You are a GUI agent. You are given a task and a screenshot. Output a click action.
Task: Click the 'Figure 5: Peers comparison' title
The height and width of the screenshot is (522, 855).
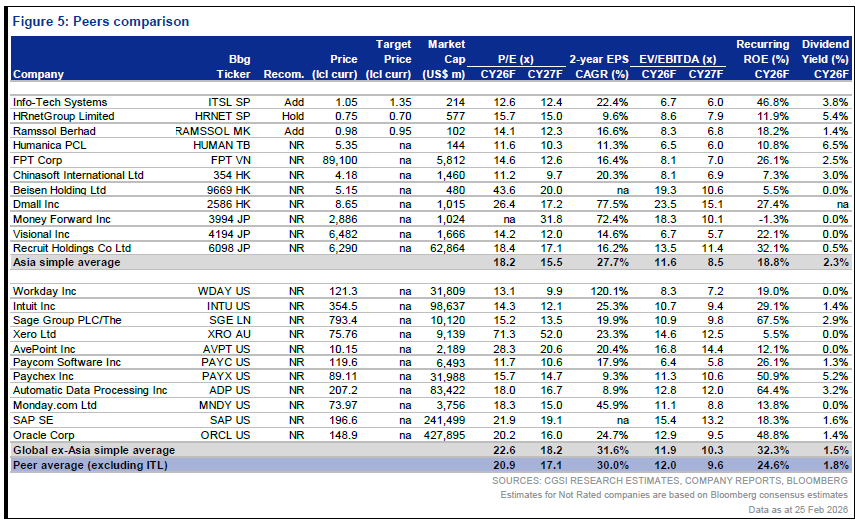[x=101, y=21]
